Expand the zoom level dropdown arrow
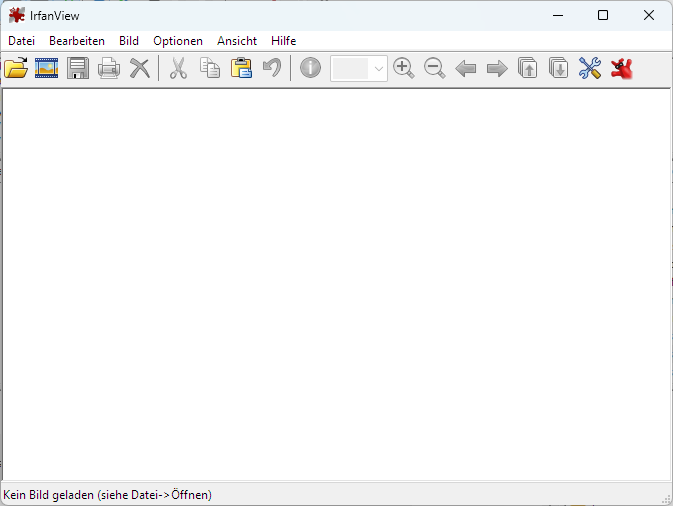Image resolution: width=673 pixels, height=506 pixels. click(x=379, y=68)
